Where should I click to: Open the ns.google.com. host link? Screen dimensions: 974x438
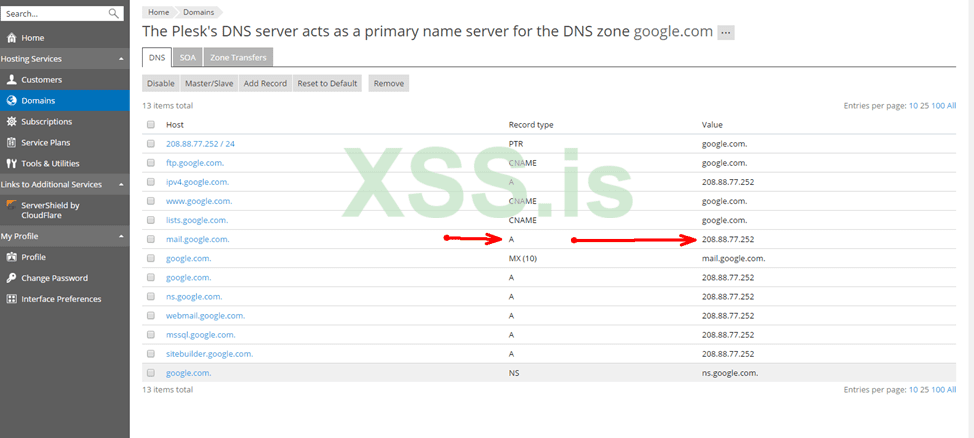point(194,297)
